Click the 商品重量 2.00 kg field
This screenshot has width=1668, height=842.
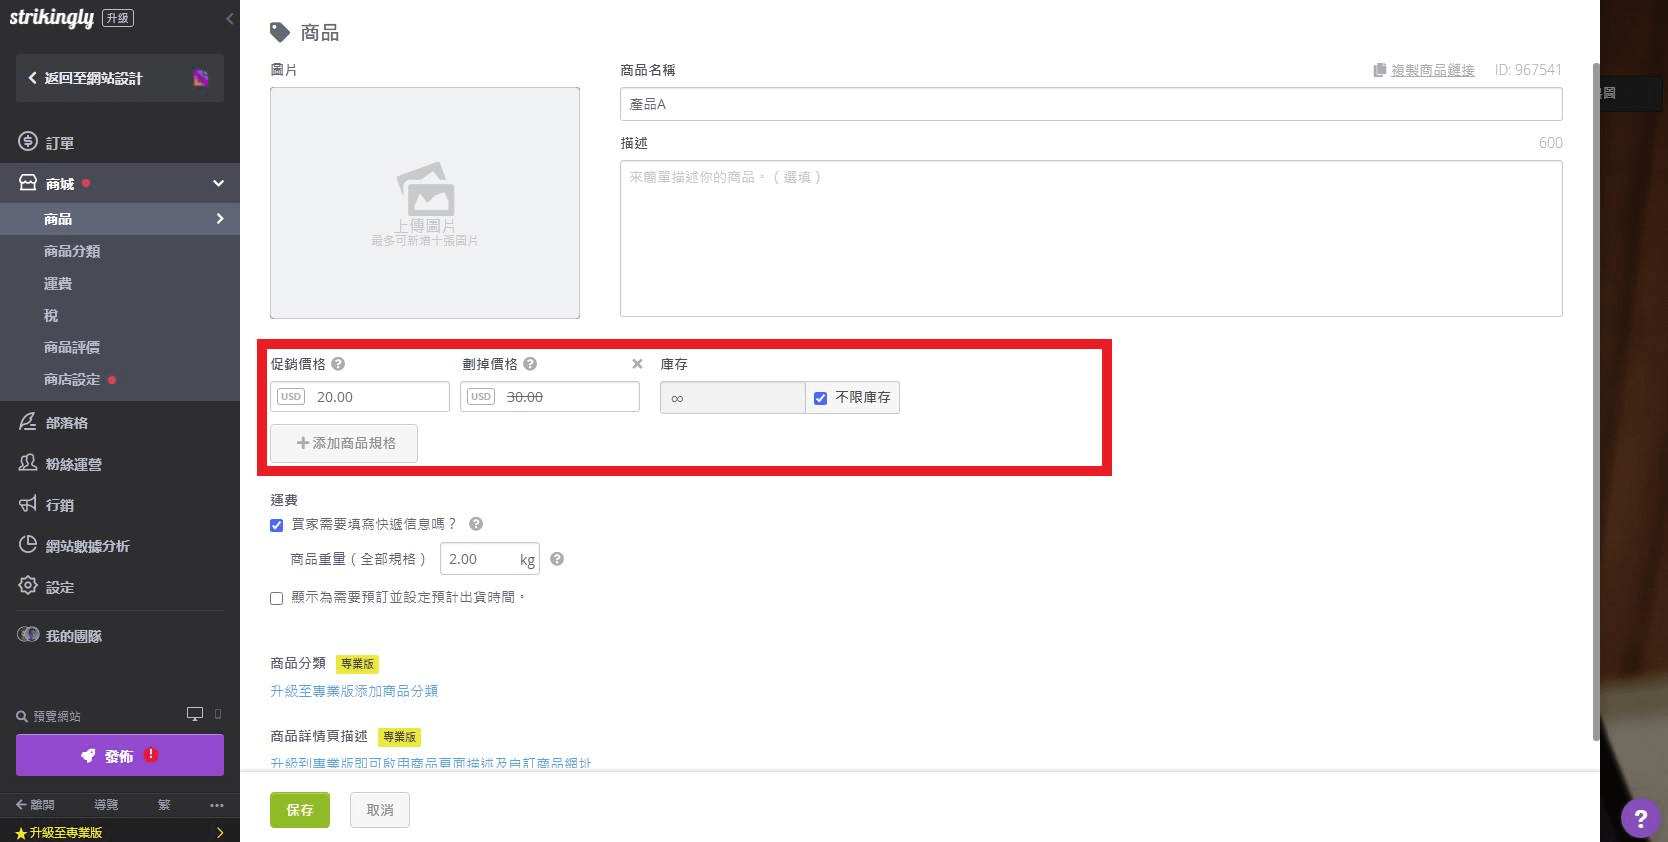[490, 559]
